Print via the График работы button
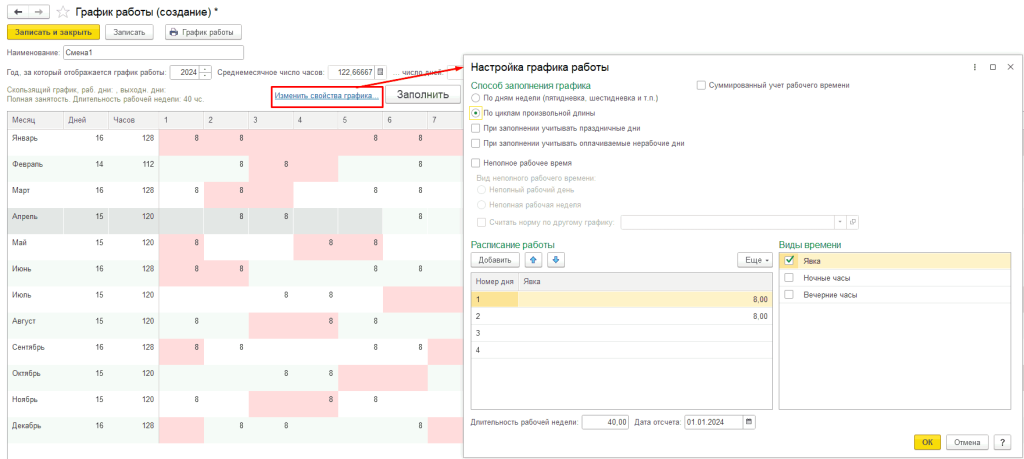The image size is (1024, 459). (203, 32)
